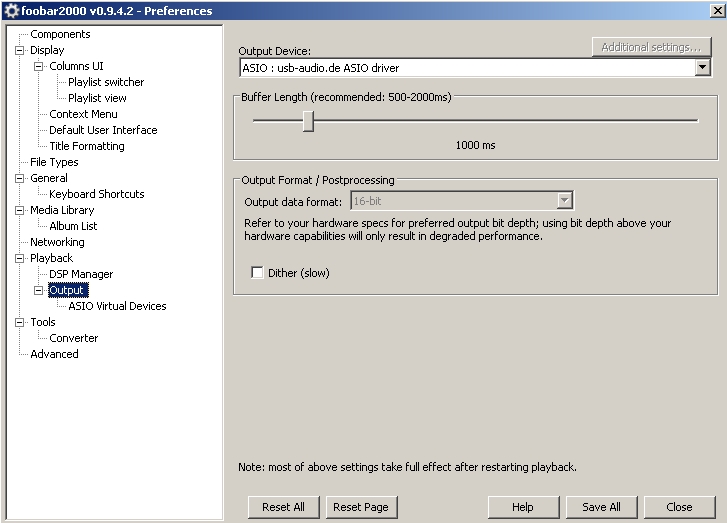Open ASIO Virtual Devices page
This screenshot has width=727, height=523.
117,306
